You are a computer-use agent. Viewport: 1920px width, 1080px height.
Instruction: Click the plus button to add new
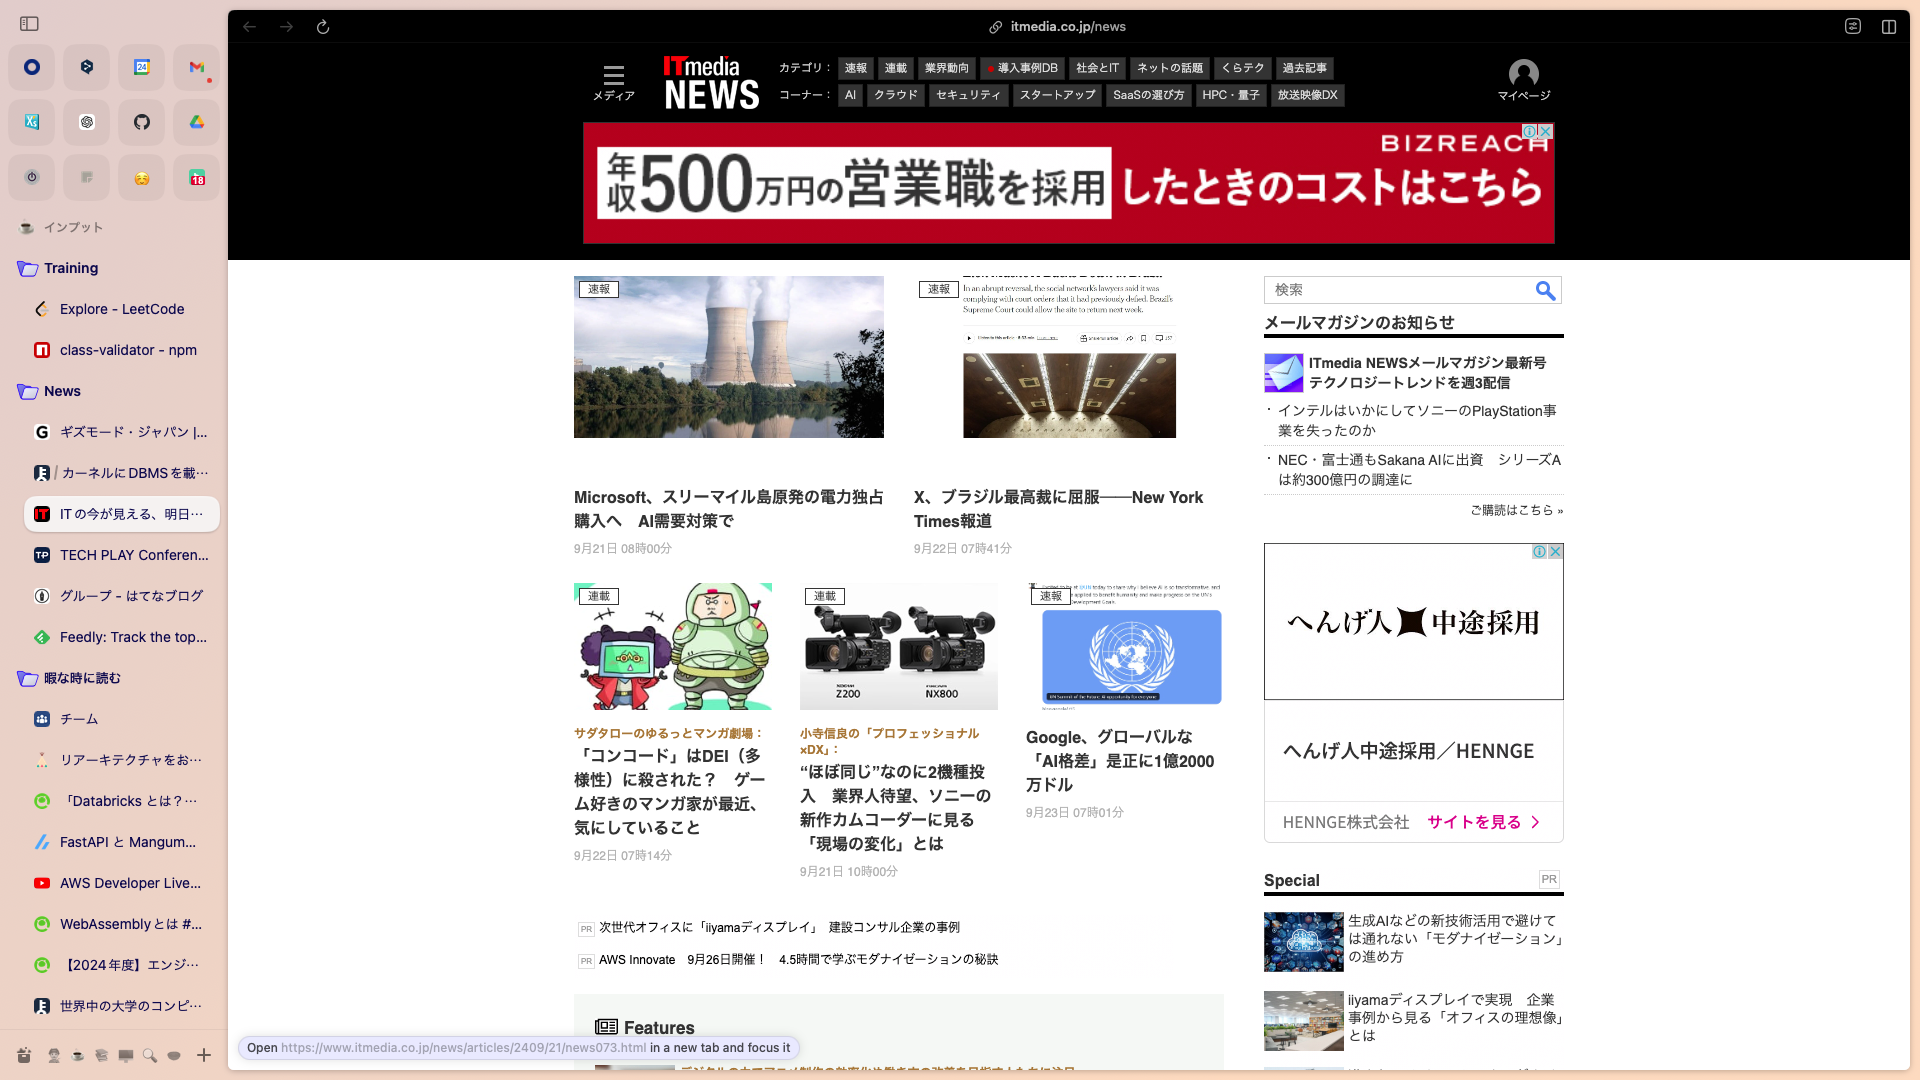204,1055
